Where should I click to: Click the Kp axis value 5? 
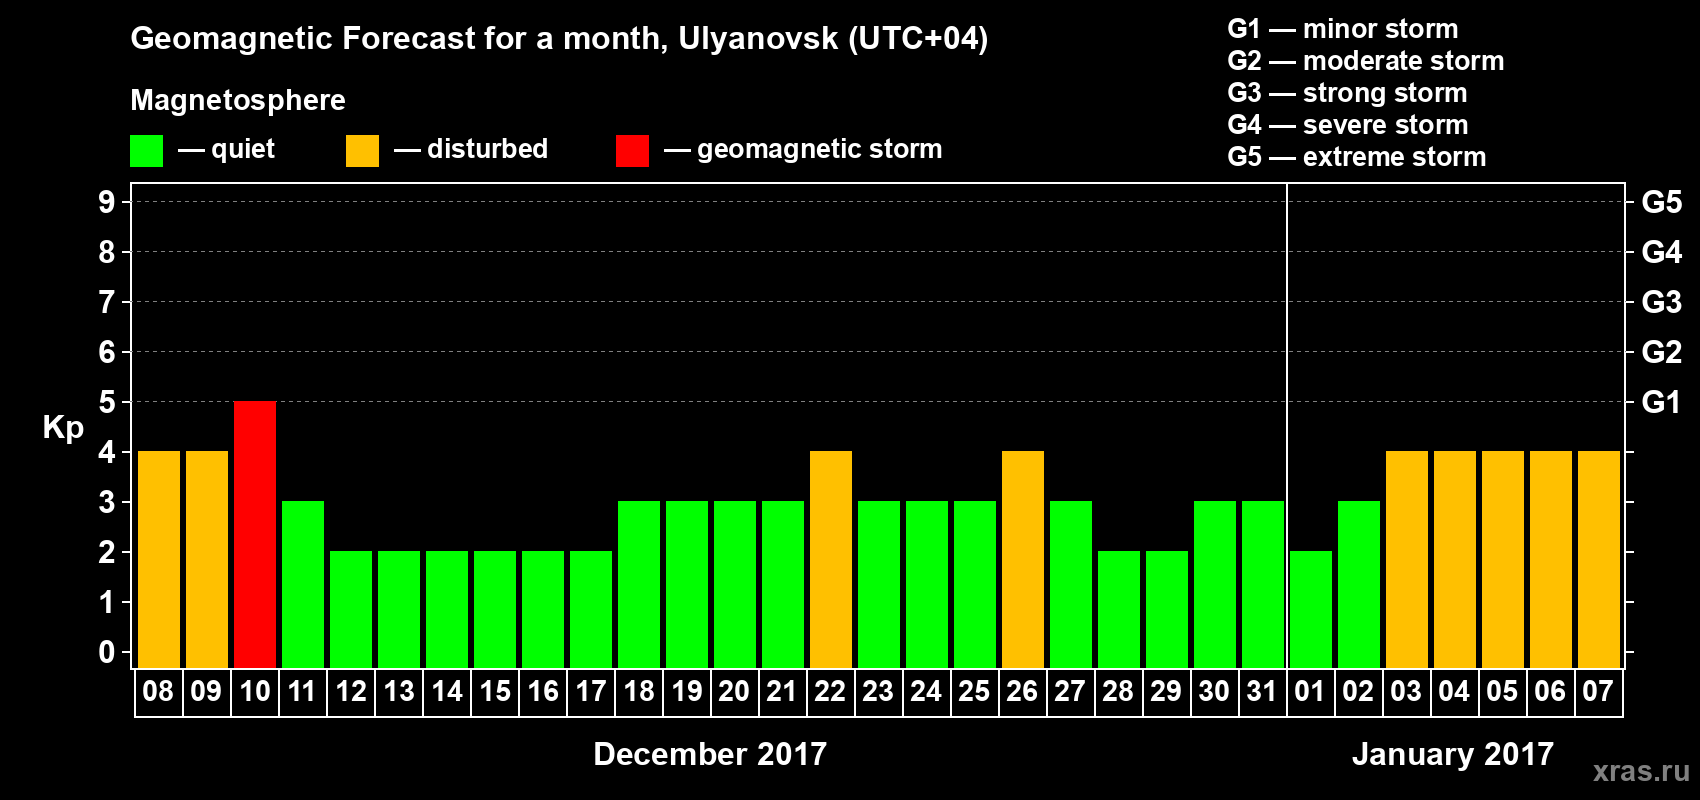pyautogui.click(x=107, y=402)
